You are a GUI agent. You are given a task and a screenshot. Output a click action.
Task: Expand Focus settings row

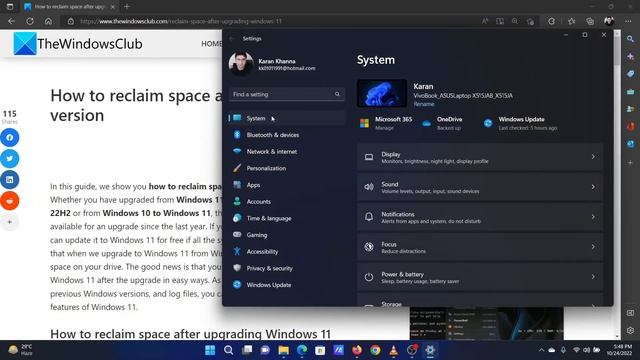(480, 247)
